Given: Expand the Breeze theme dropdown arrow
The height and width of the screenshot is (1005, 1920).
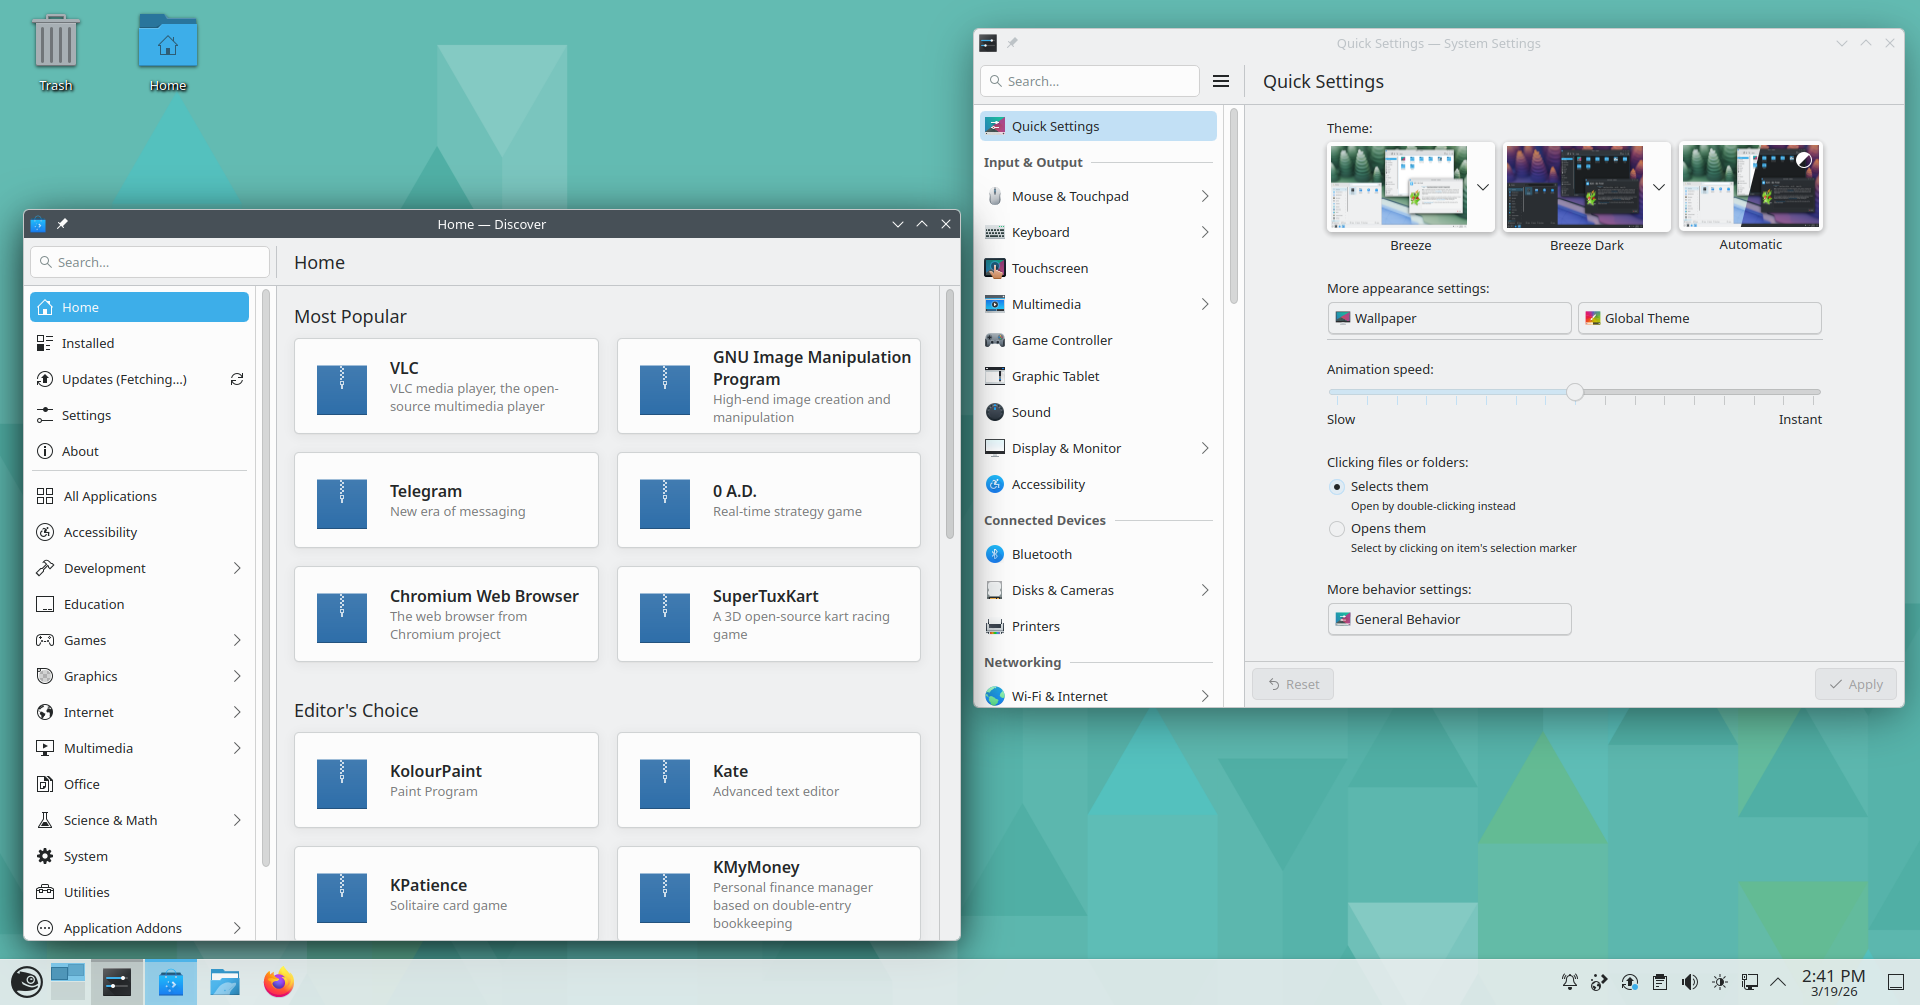Looking at the screenshot, I should click(x=1483, y=187).
